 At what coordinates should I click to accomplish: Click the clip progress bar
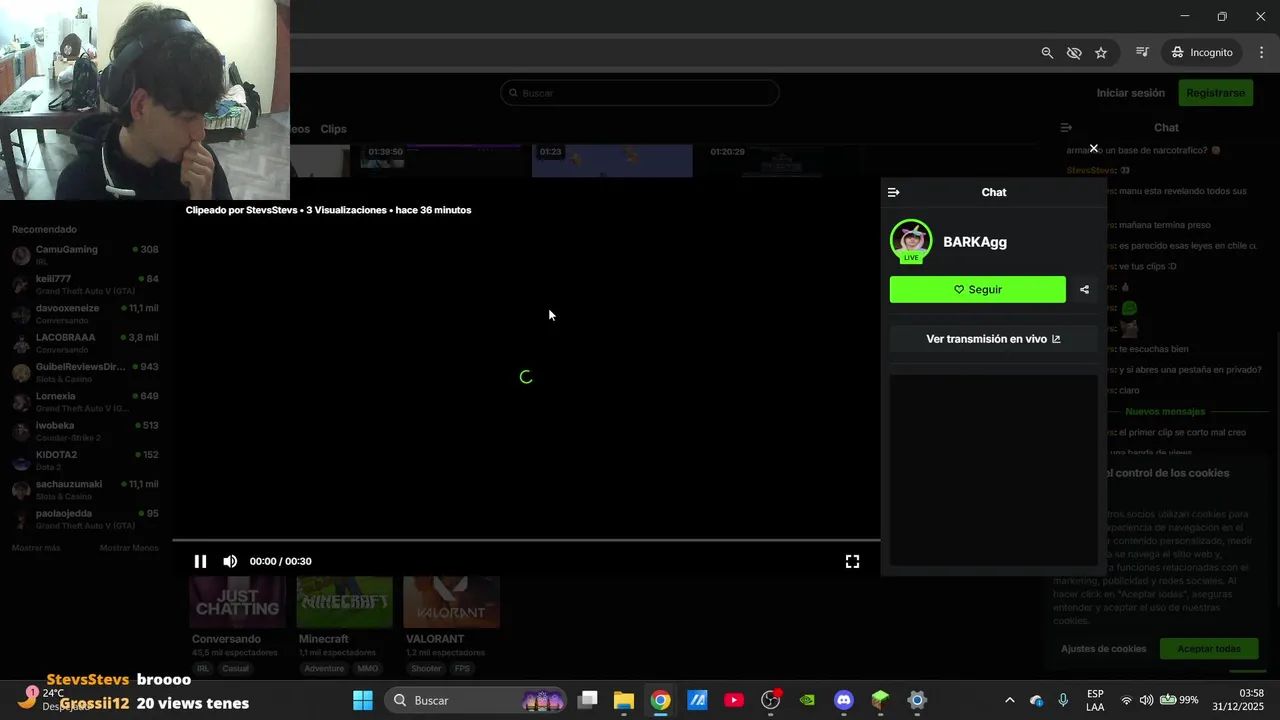click(526, 540)
